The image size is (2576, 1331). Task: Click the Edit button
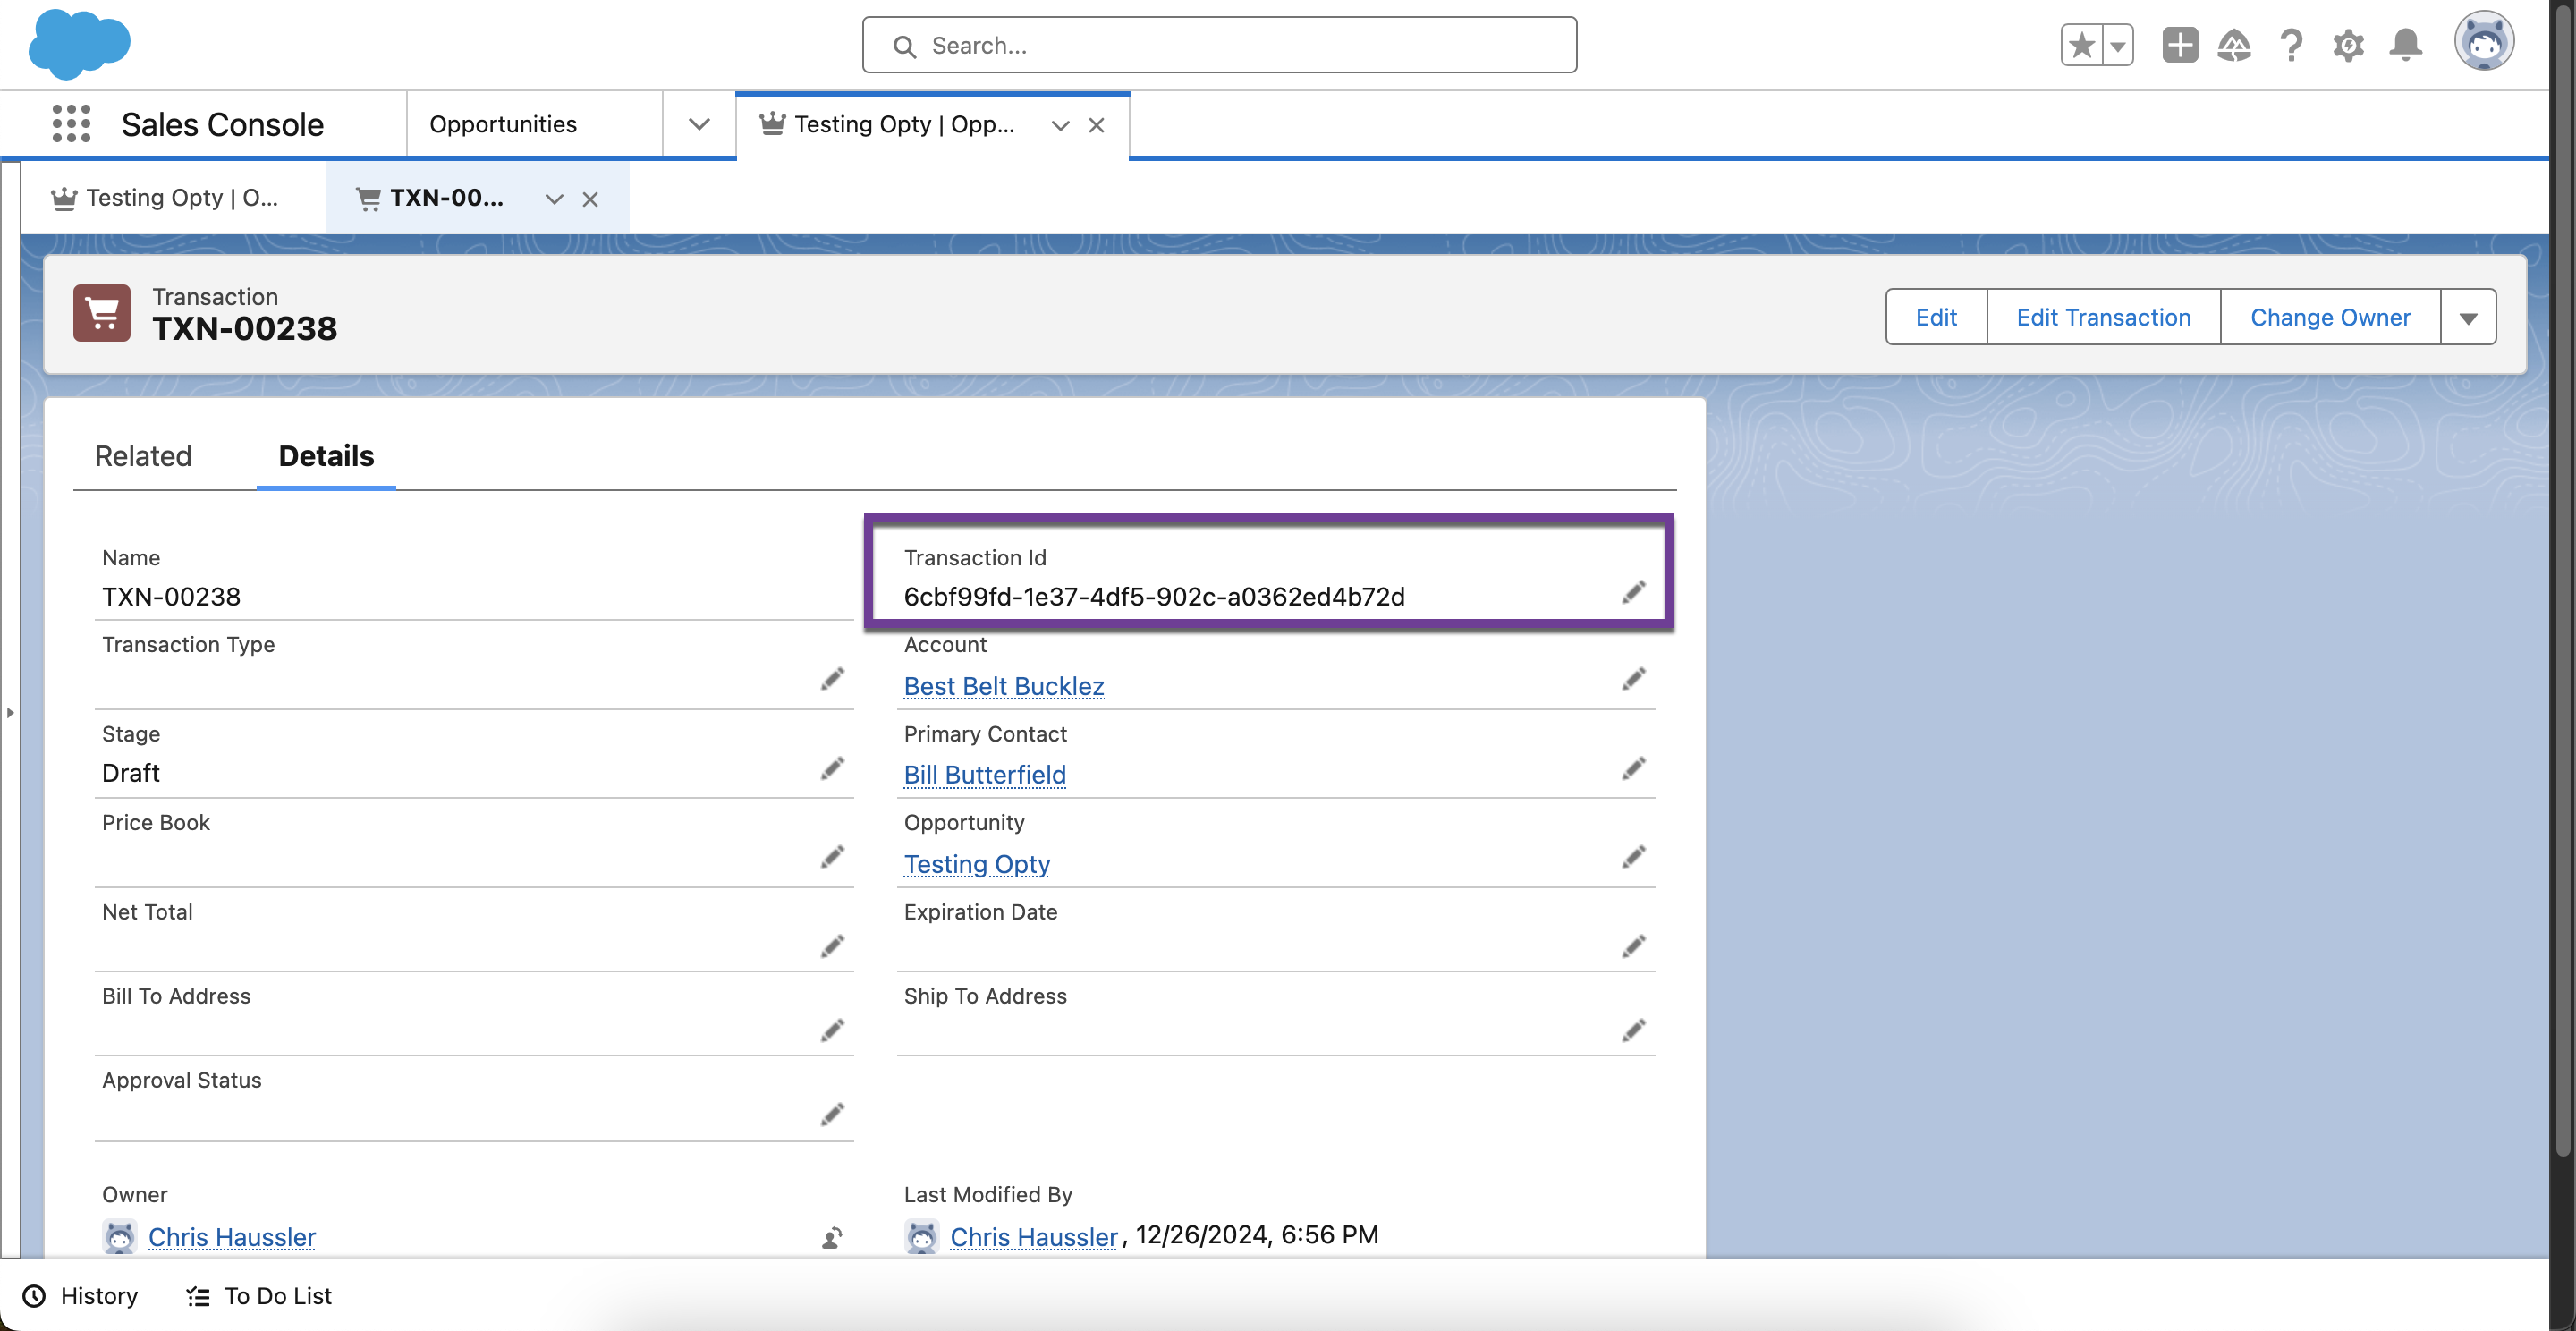[x=1936, y=317]
